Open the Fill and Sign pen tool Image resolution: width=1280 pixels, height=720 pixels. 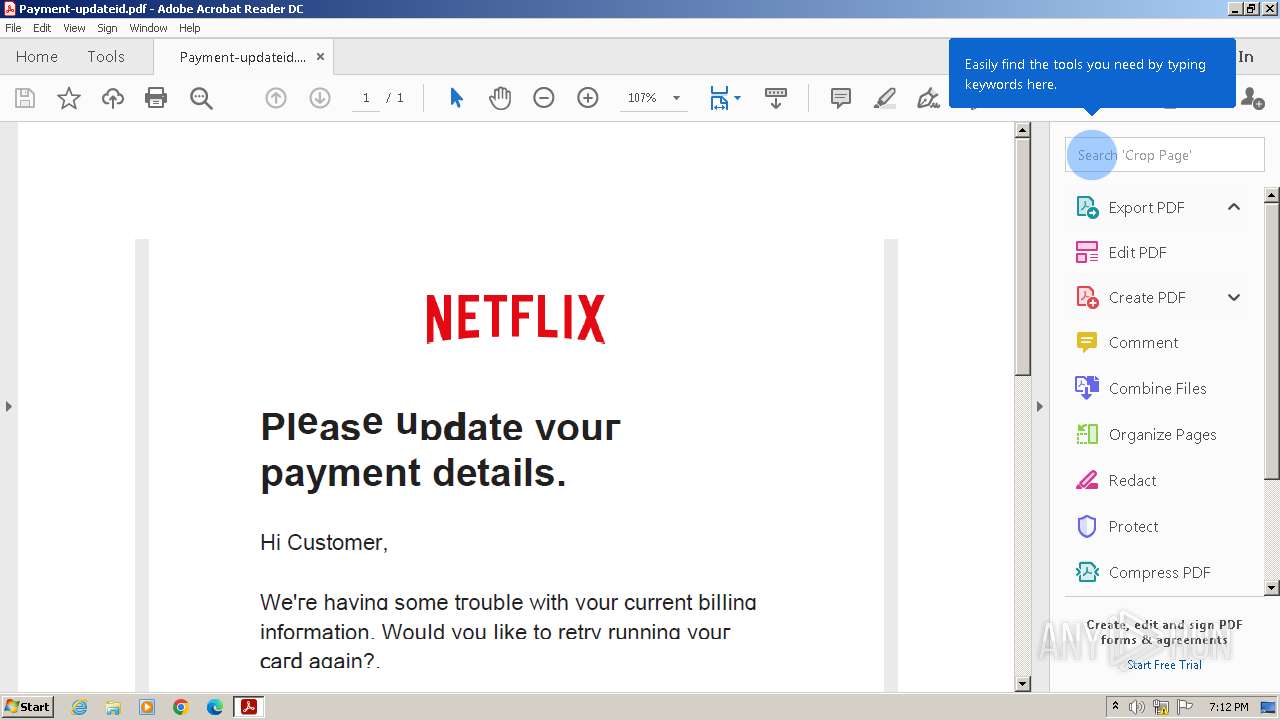coord(929,98)
